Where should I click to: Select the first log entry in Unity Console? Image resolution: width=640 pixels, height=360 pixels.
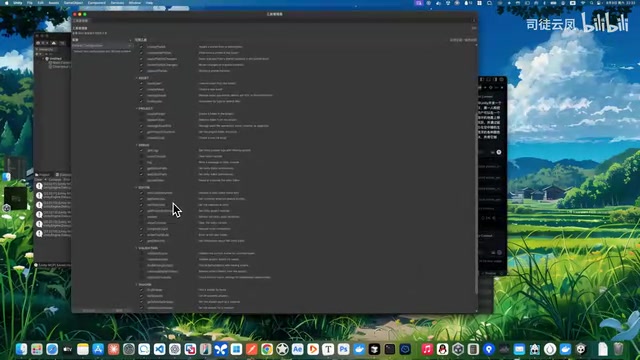(53, 186)
